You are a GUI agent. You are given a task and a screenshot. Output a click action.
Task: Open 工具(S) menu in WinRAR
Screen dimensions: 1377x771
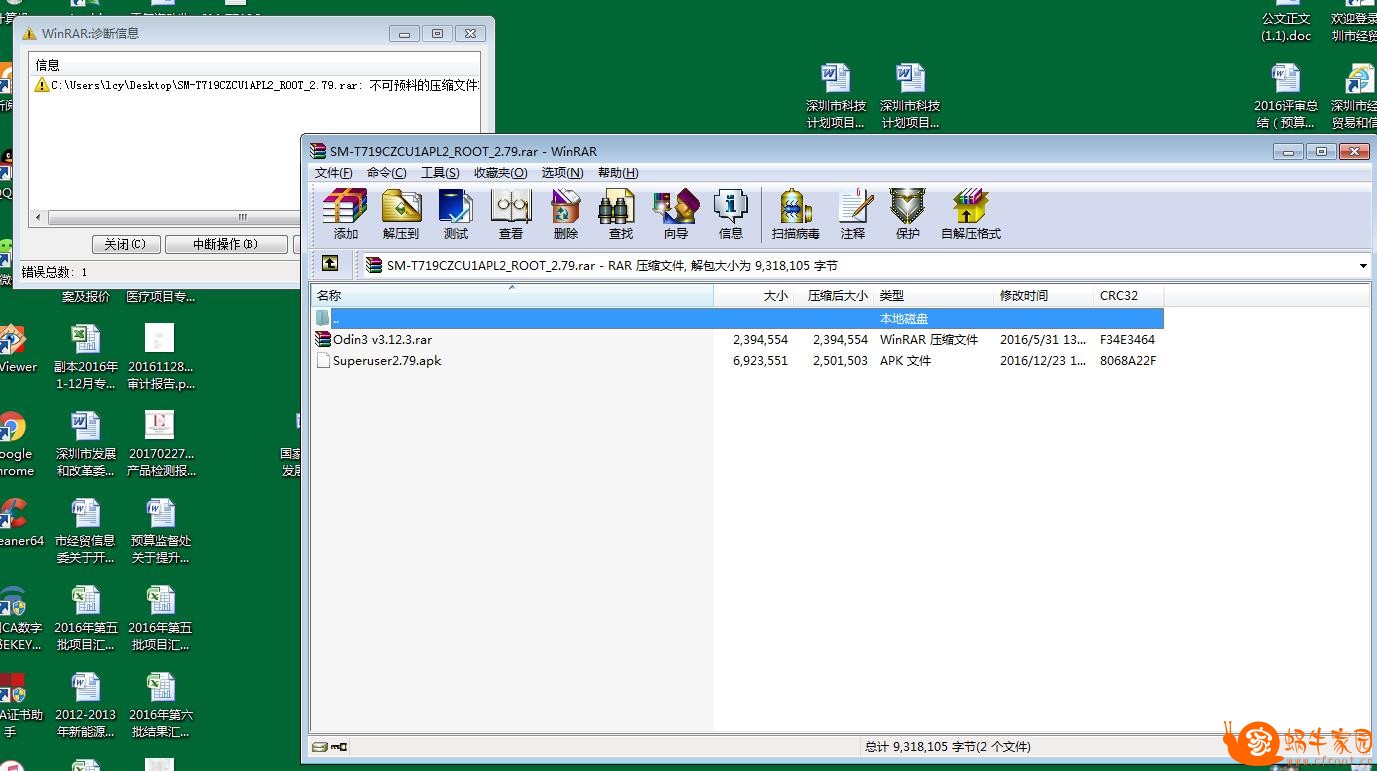tap(440, 173)
